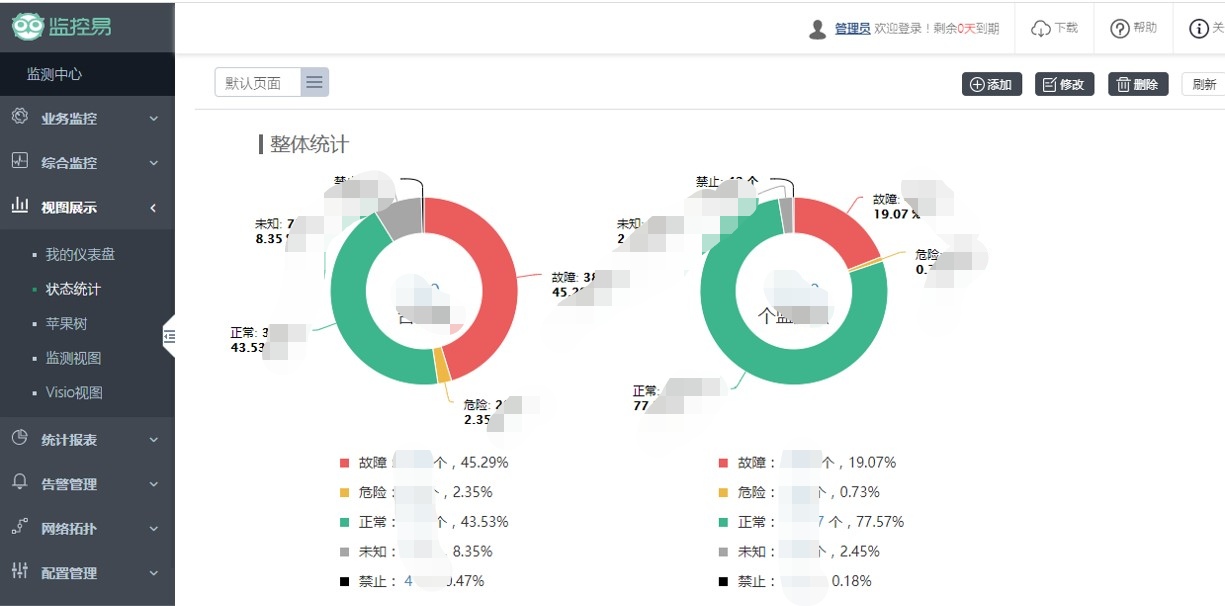The width and height of the screenshot is (1225, 606).
Task: Click the 默认页面 input field
Action: coord(257,83)
